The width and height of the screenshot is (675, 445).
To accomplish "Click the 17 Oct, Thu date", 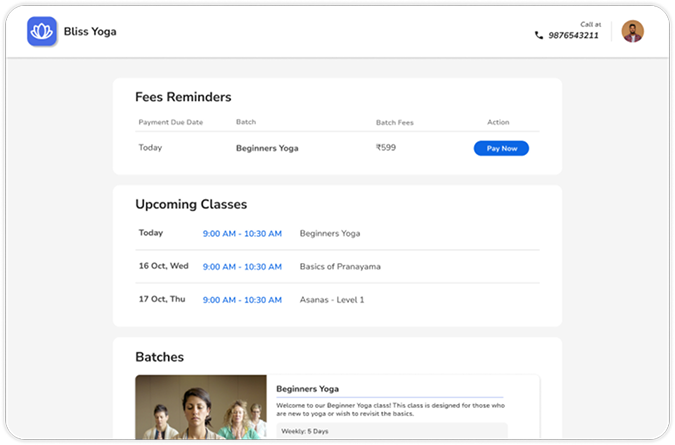I will click(x=162, y=299).
